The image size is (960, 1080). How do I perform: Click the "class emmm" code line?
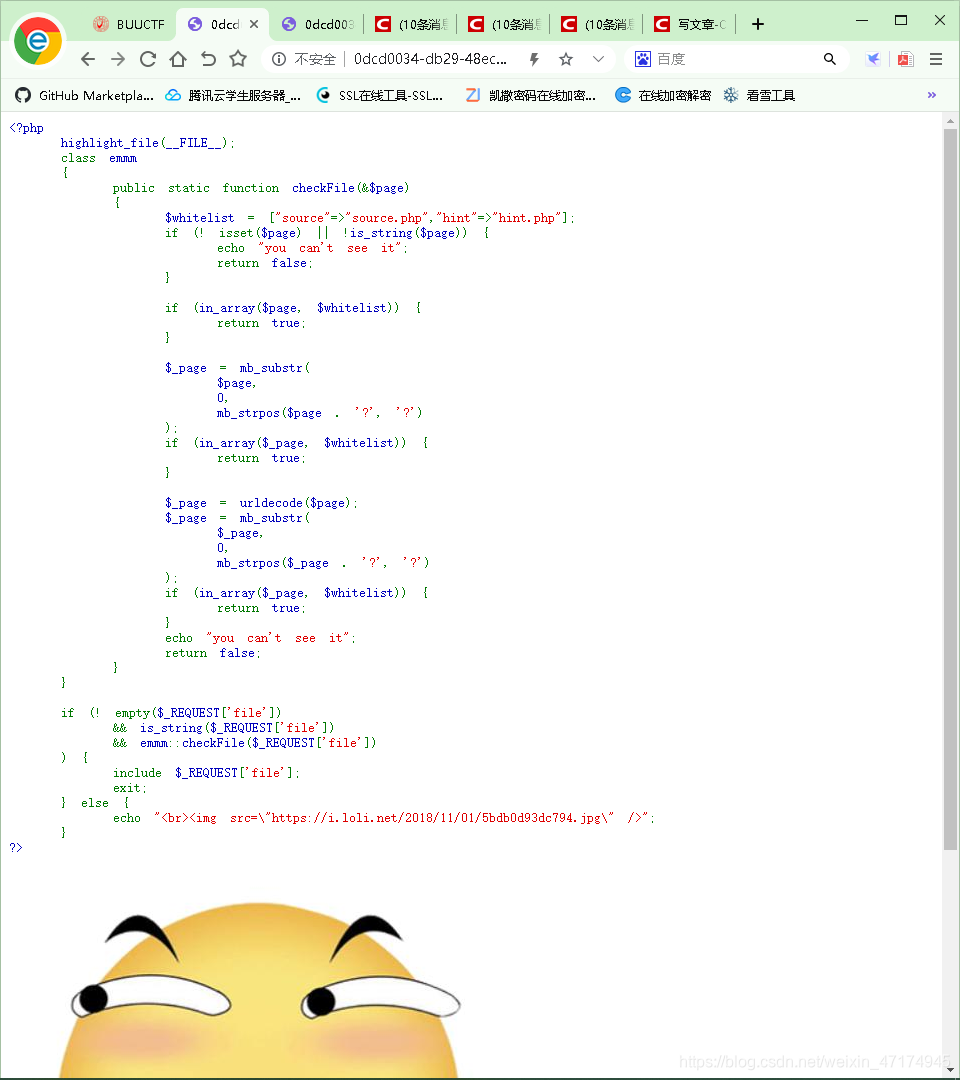[98, 158]
